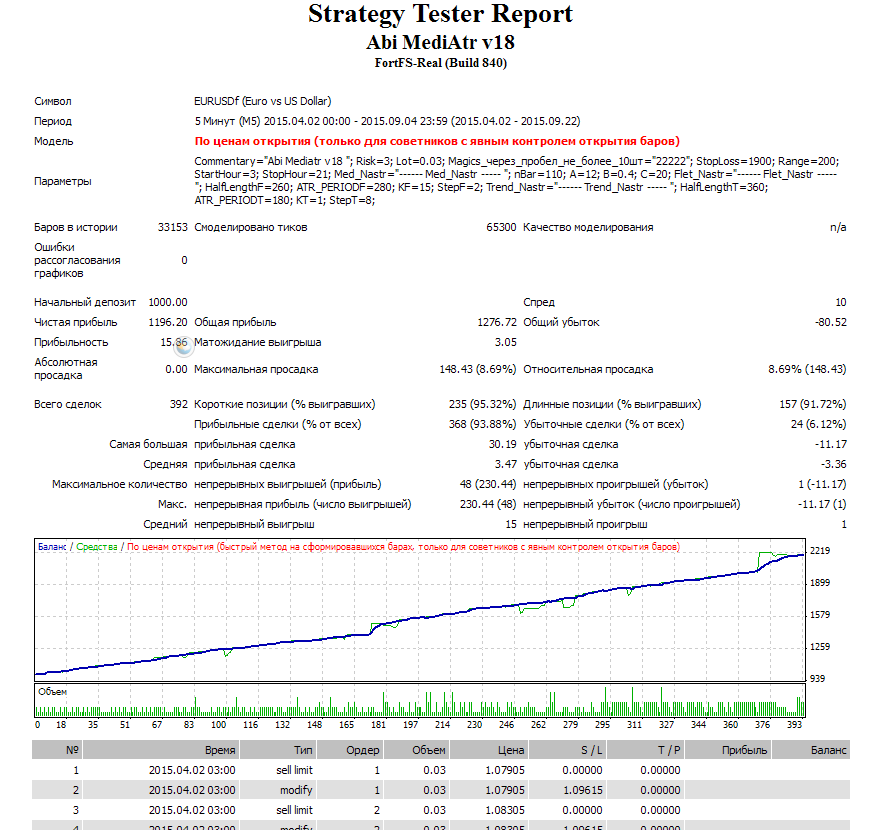Viewport: 882px width, 830px height.
Task: Click the 939 value on chart axis
Action: (x=817, y=679)
